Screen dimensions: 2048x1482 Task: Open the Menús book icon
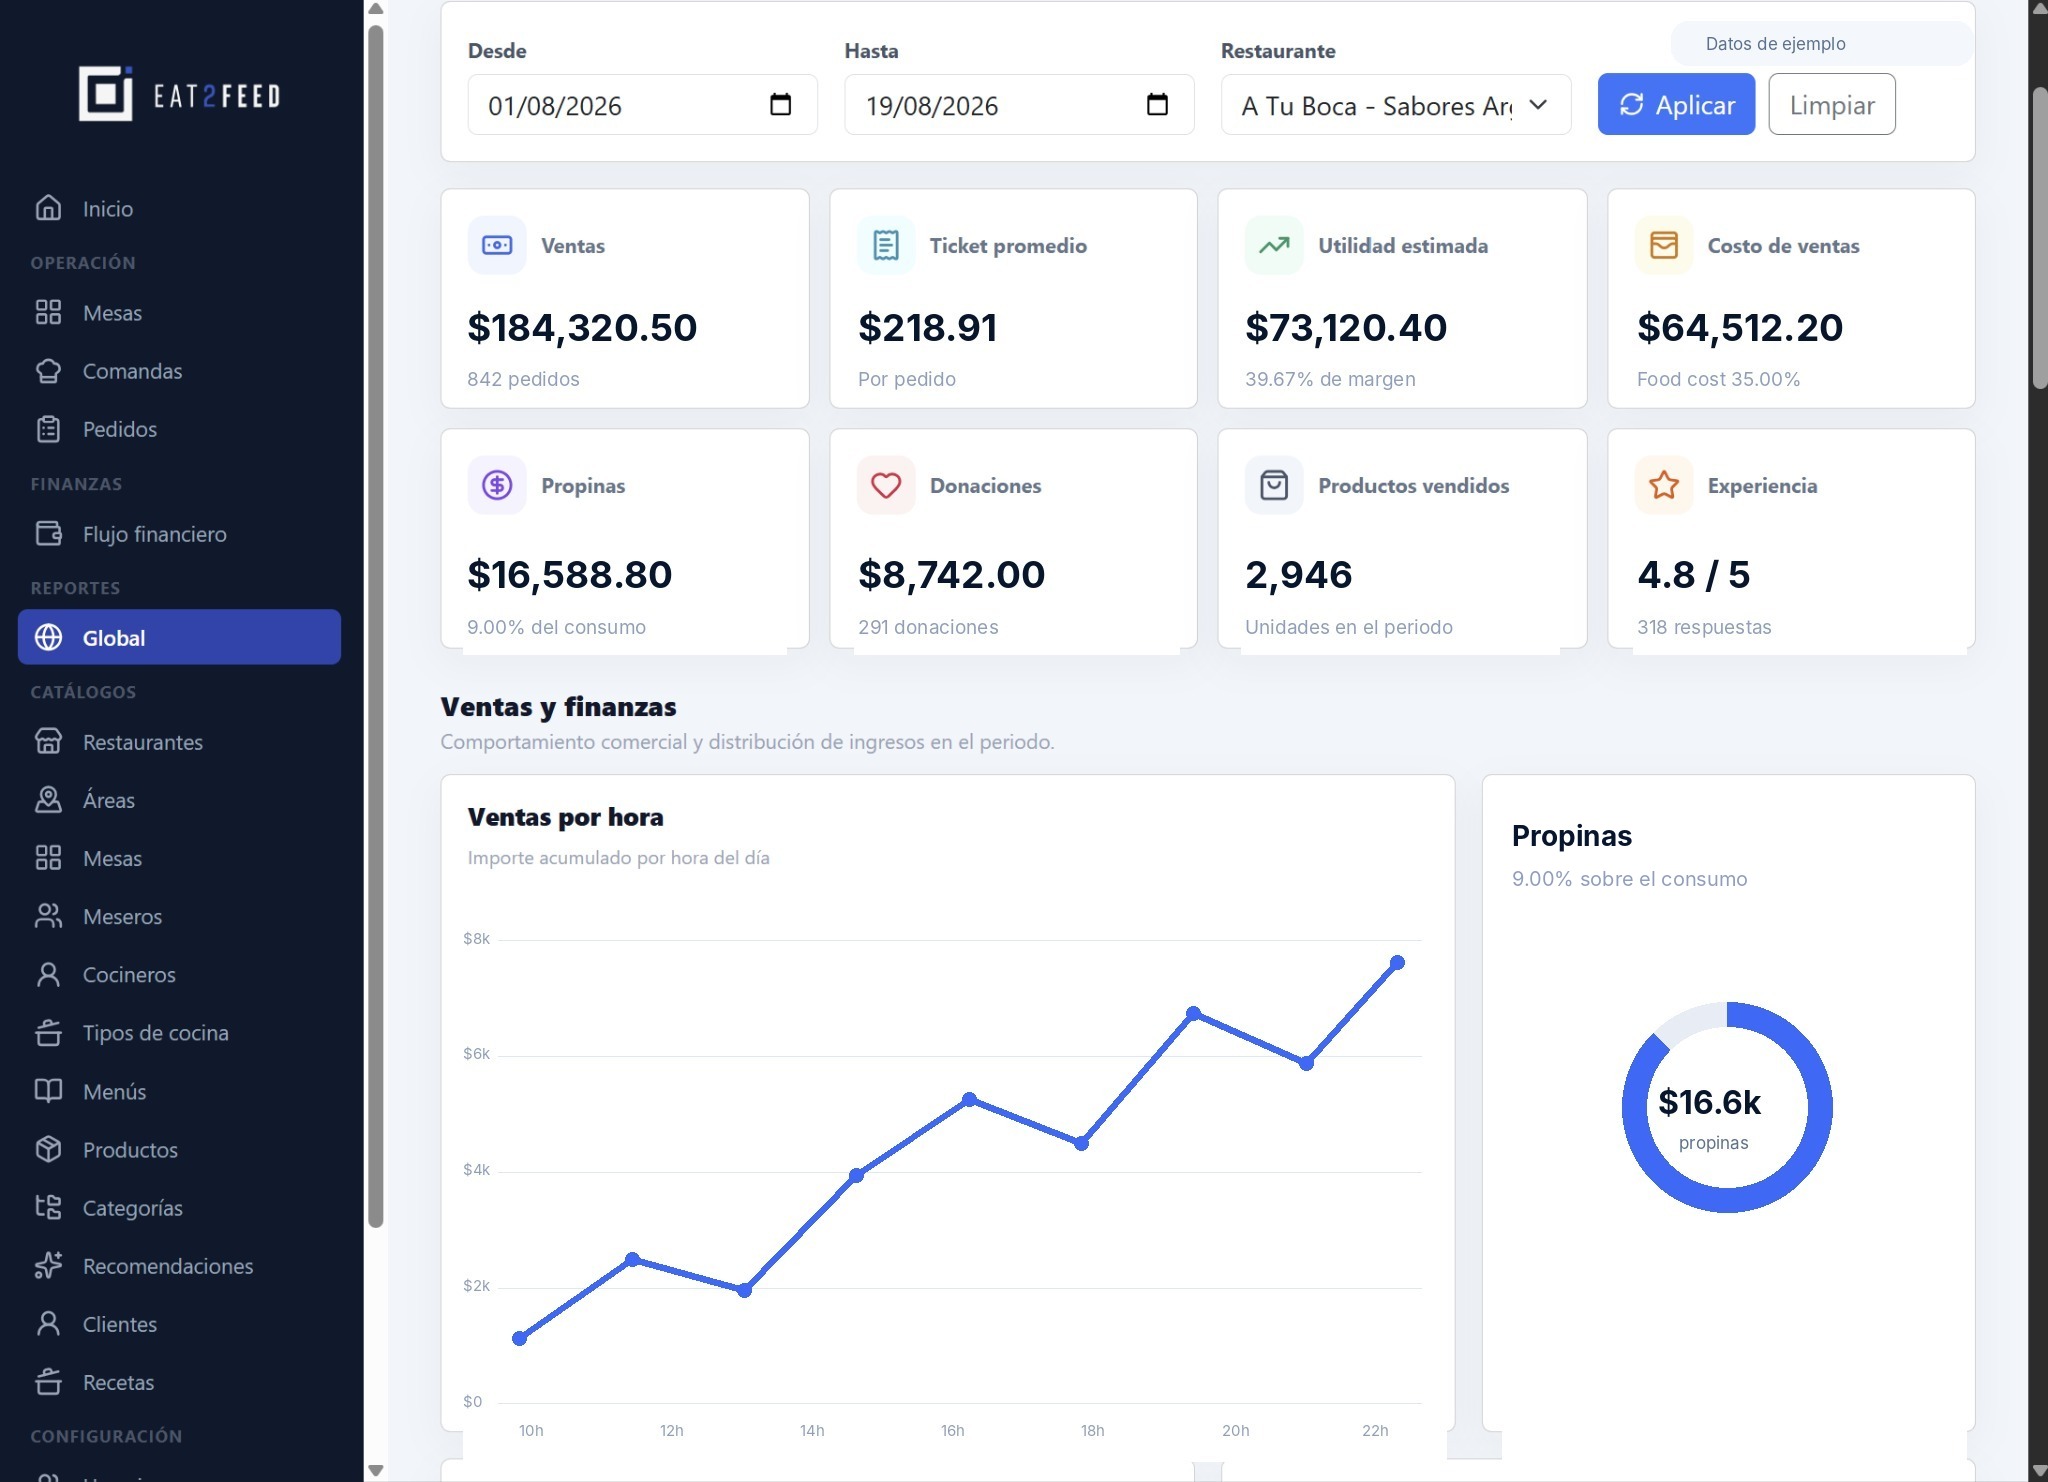(x=48, y=1090)
